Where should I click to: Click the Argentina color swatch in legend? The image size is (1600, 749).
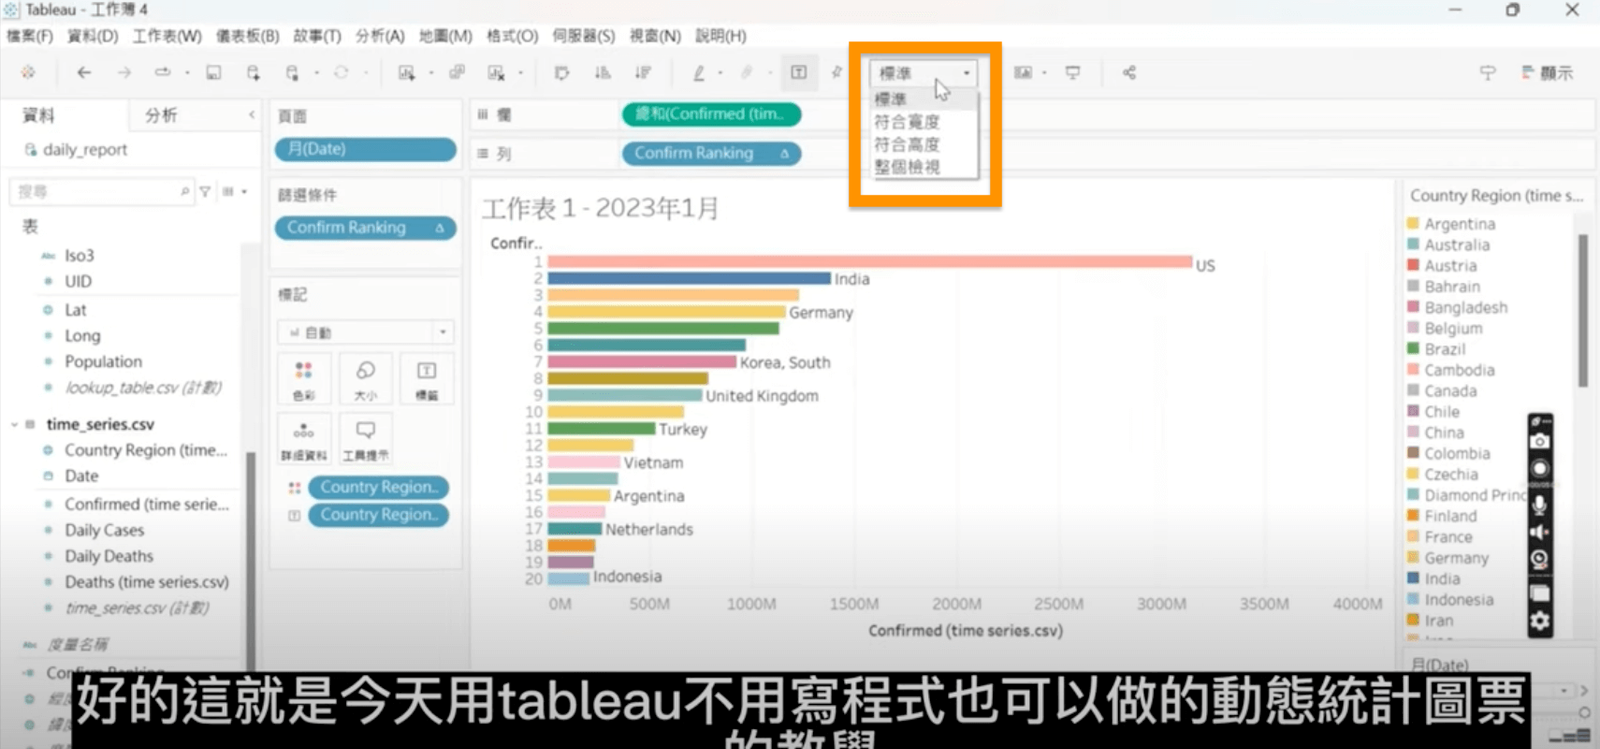1413,224
